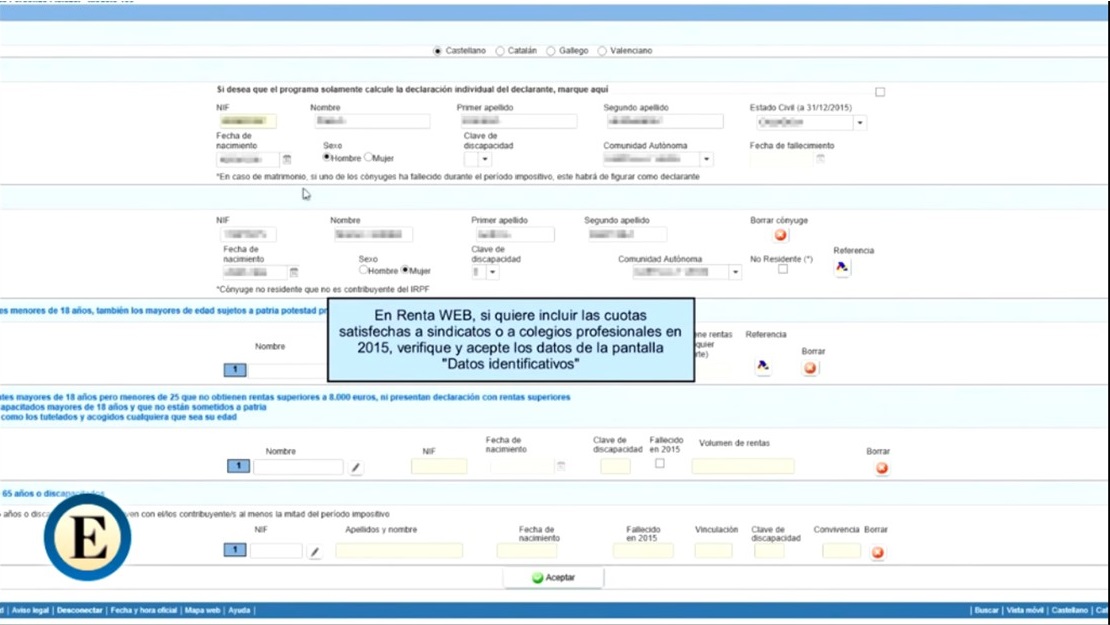Viewport: 1110px width, 625px height.
Task: Click the Borrar cónyuge delete icon
Action: [x=780, y=235]
